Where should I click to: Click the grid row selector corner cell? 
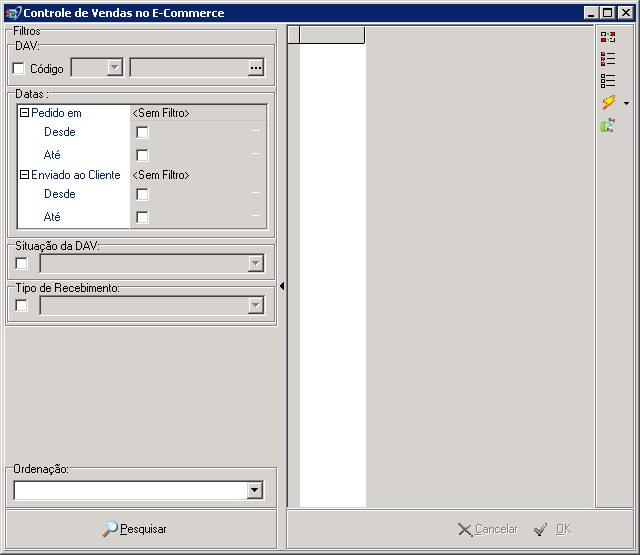coord(294,35)
